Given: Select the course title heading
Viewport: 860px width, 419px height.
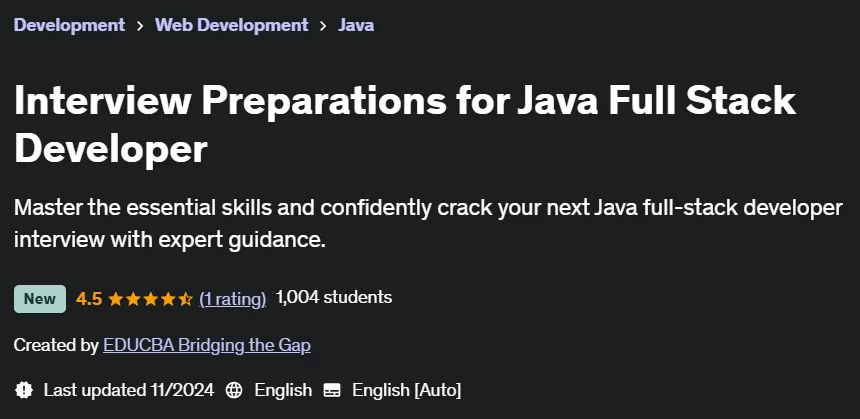Looking at the screenshot, I should 405,124.
